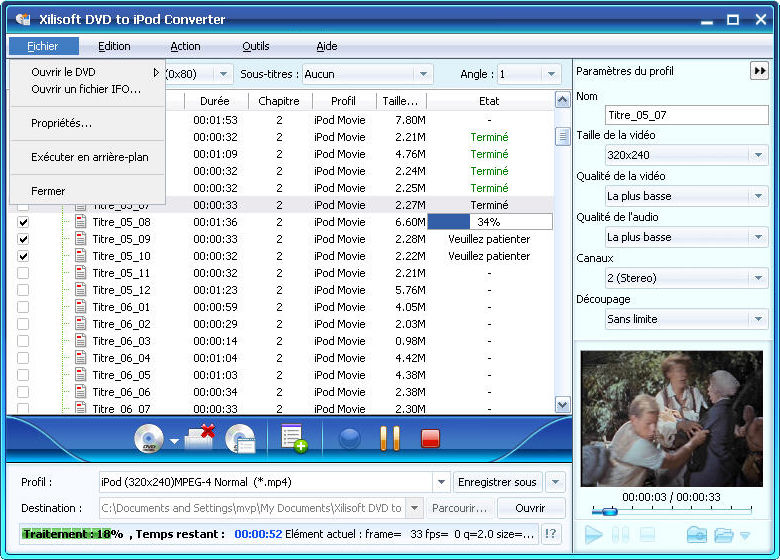Choose 'Exécuter en arrière-plan' menu entry
Viewport: 780px width, 560px height.
coord(88,157)
